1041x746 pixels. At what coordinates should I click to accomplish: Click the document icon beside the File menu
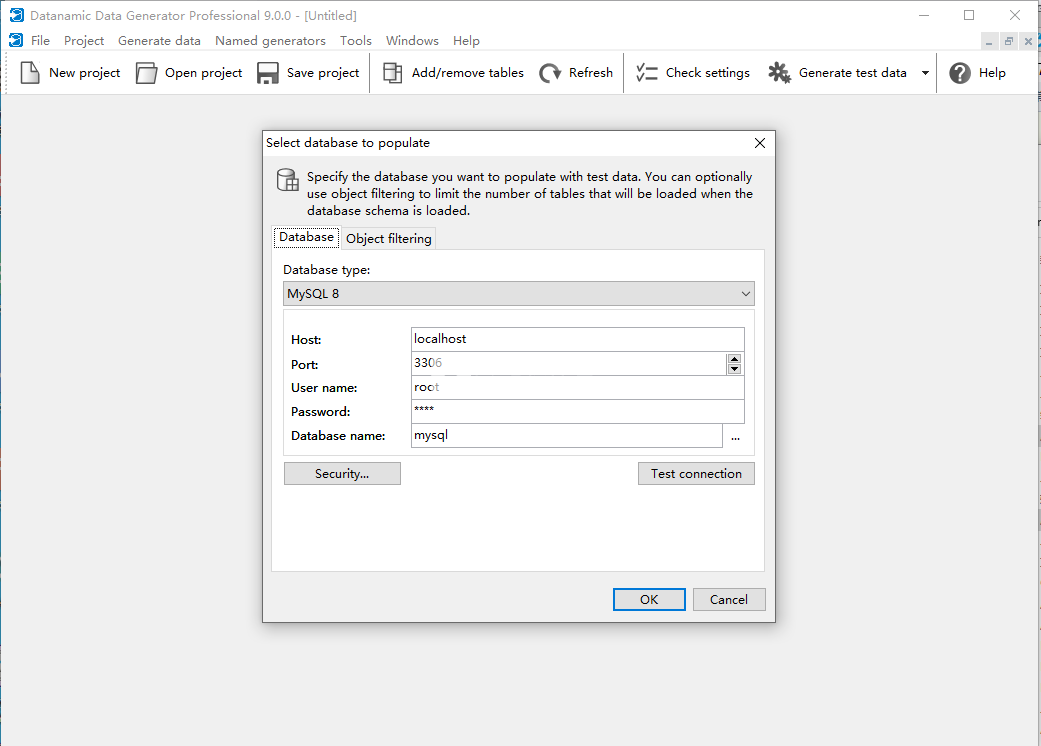[16, 40]
